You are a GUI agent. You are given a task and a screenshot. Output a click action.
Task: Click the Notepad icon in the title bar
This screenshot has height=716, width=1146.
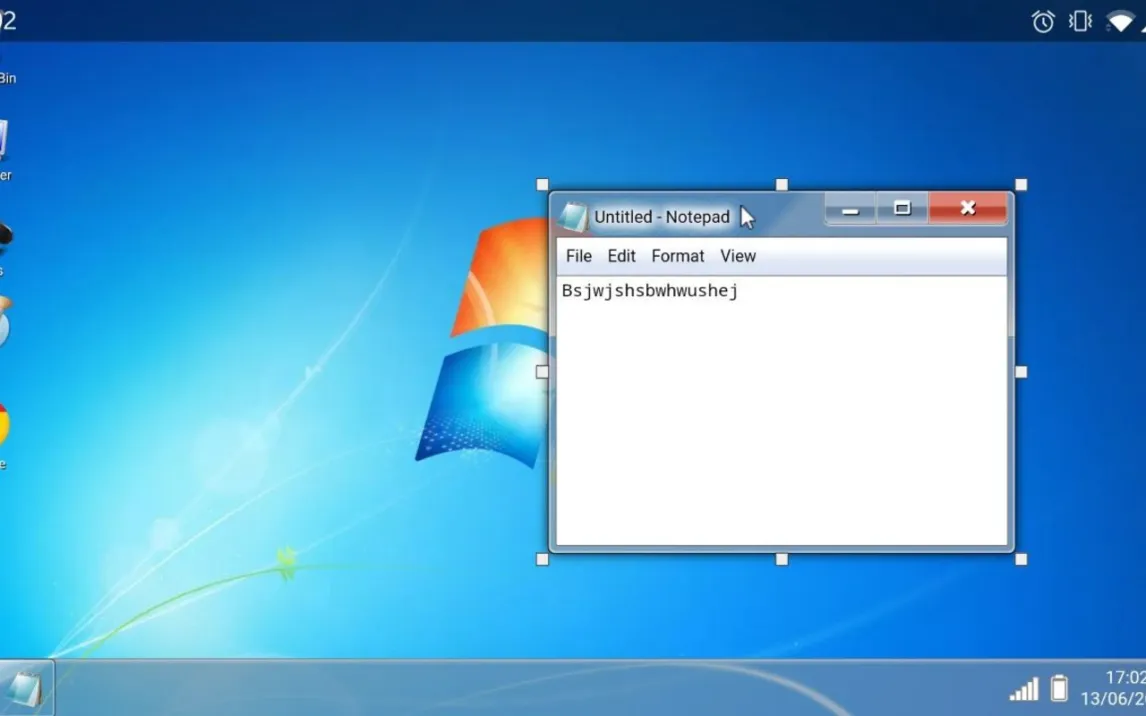coord(573,217)
